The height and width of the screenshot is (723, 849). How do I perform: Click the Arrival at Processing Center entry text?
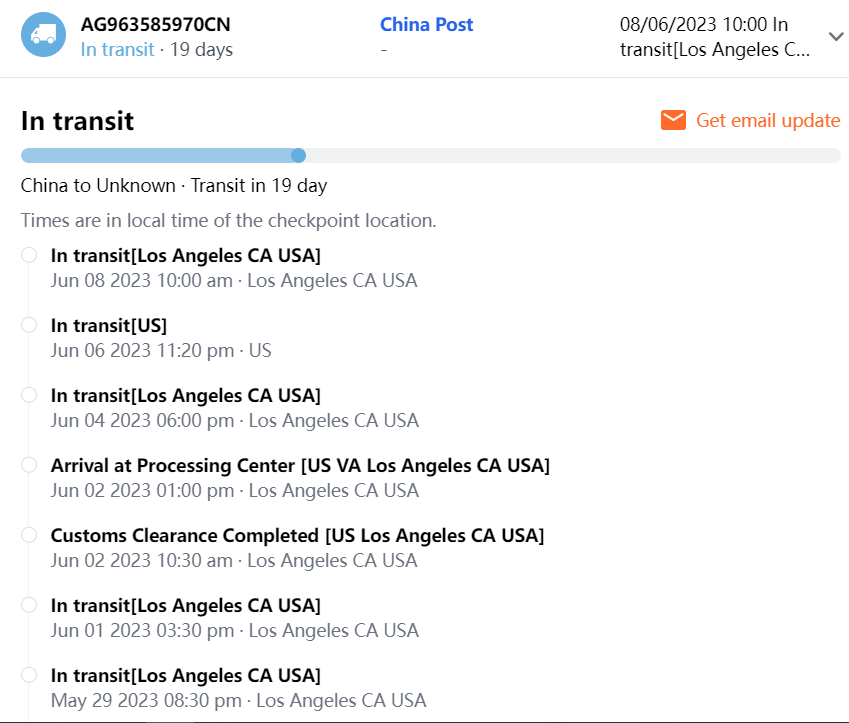pyautogui.click(x=300, y=465)
